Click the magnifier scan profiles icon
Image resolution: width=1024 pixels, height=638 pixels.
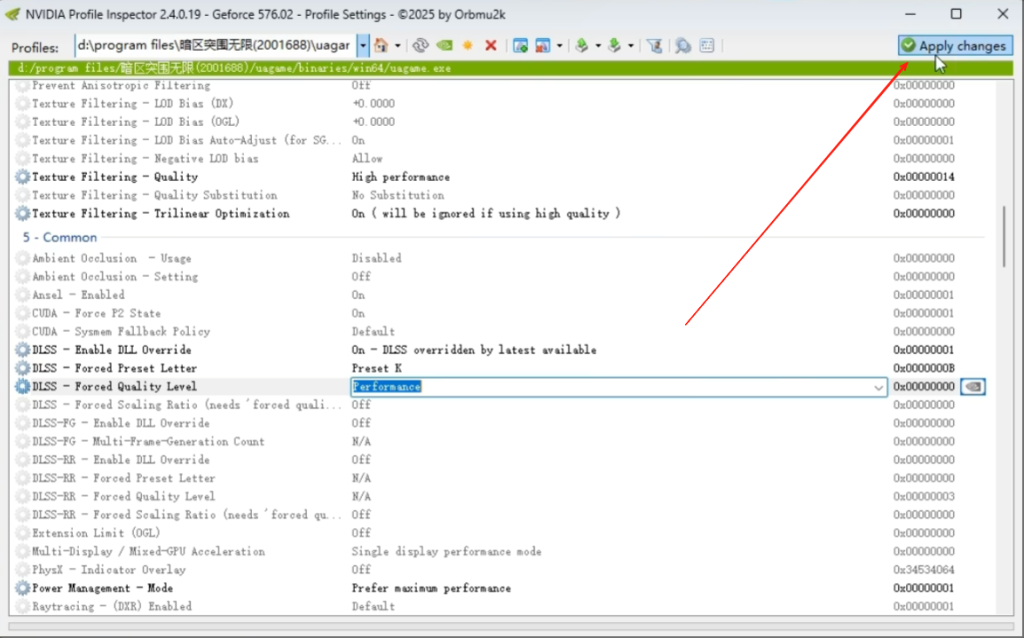pos(683,46)
